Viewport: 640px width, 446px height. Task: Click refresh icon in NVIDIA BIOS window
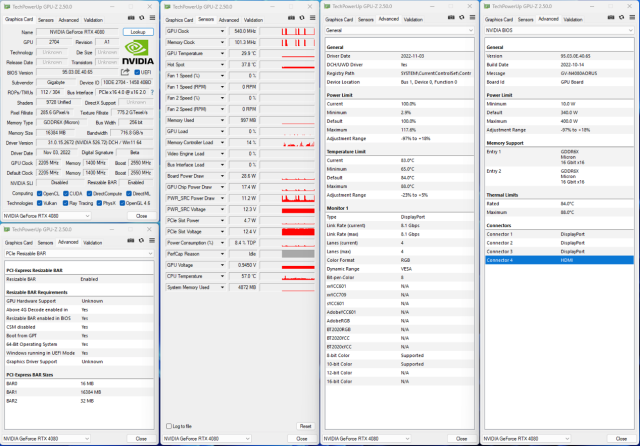(622, 18)
